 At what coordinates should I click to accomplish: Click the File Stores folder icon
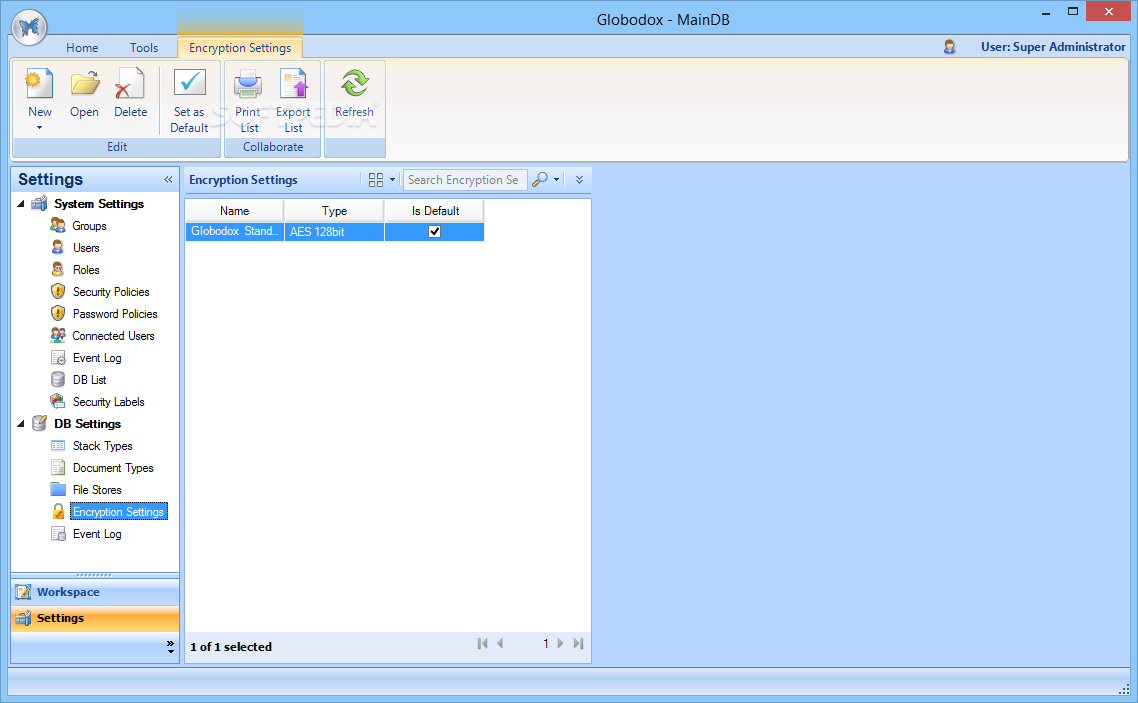[58, 490]
